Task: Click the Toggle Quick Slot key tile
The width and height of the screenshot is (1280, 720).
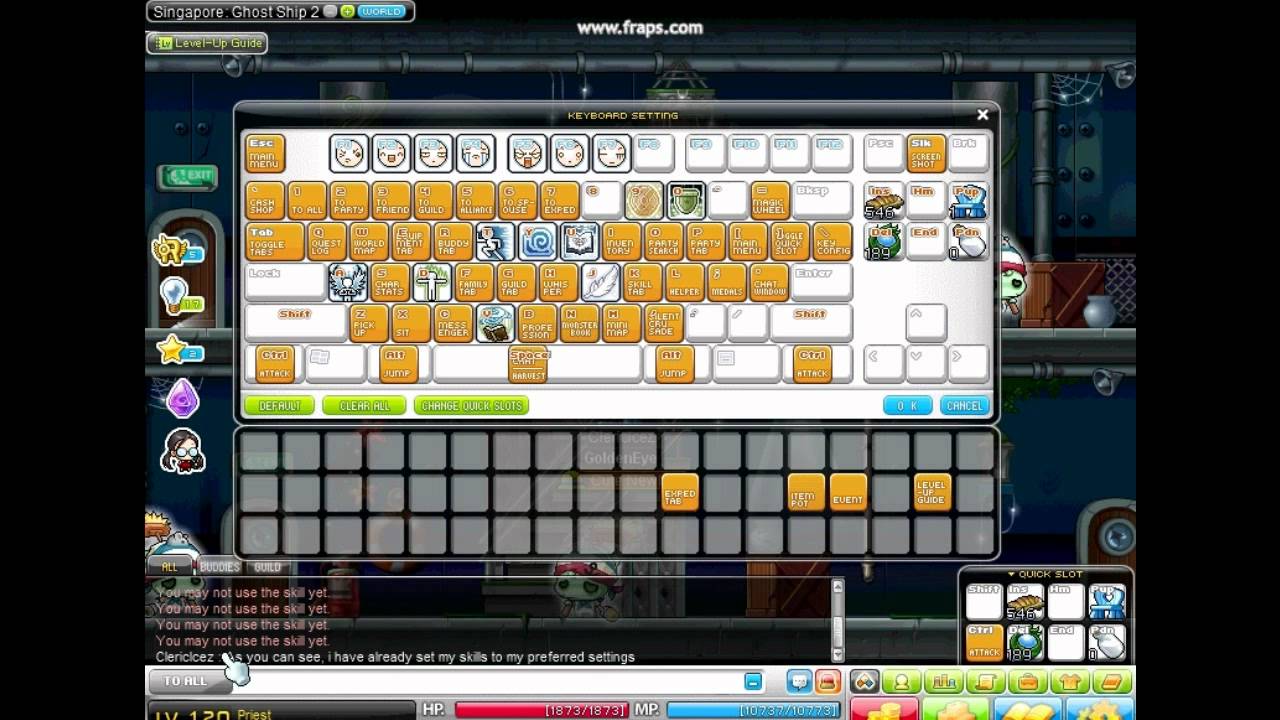Action: point(789,241)
